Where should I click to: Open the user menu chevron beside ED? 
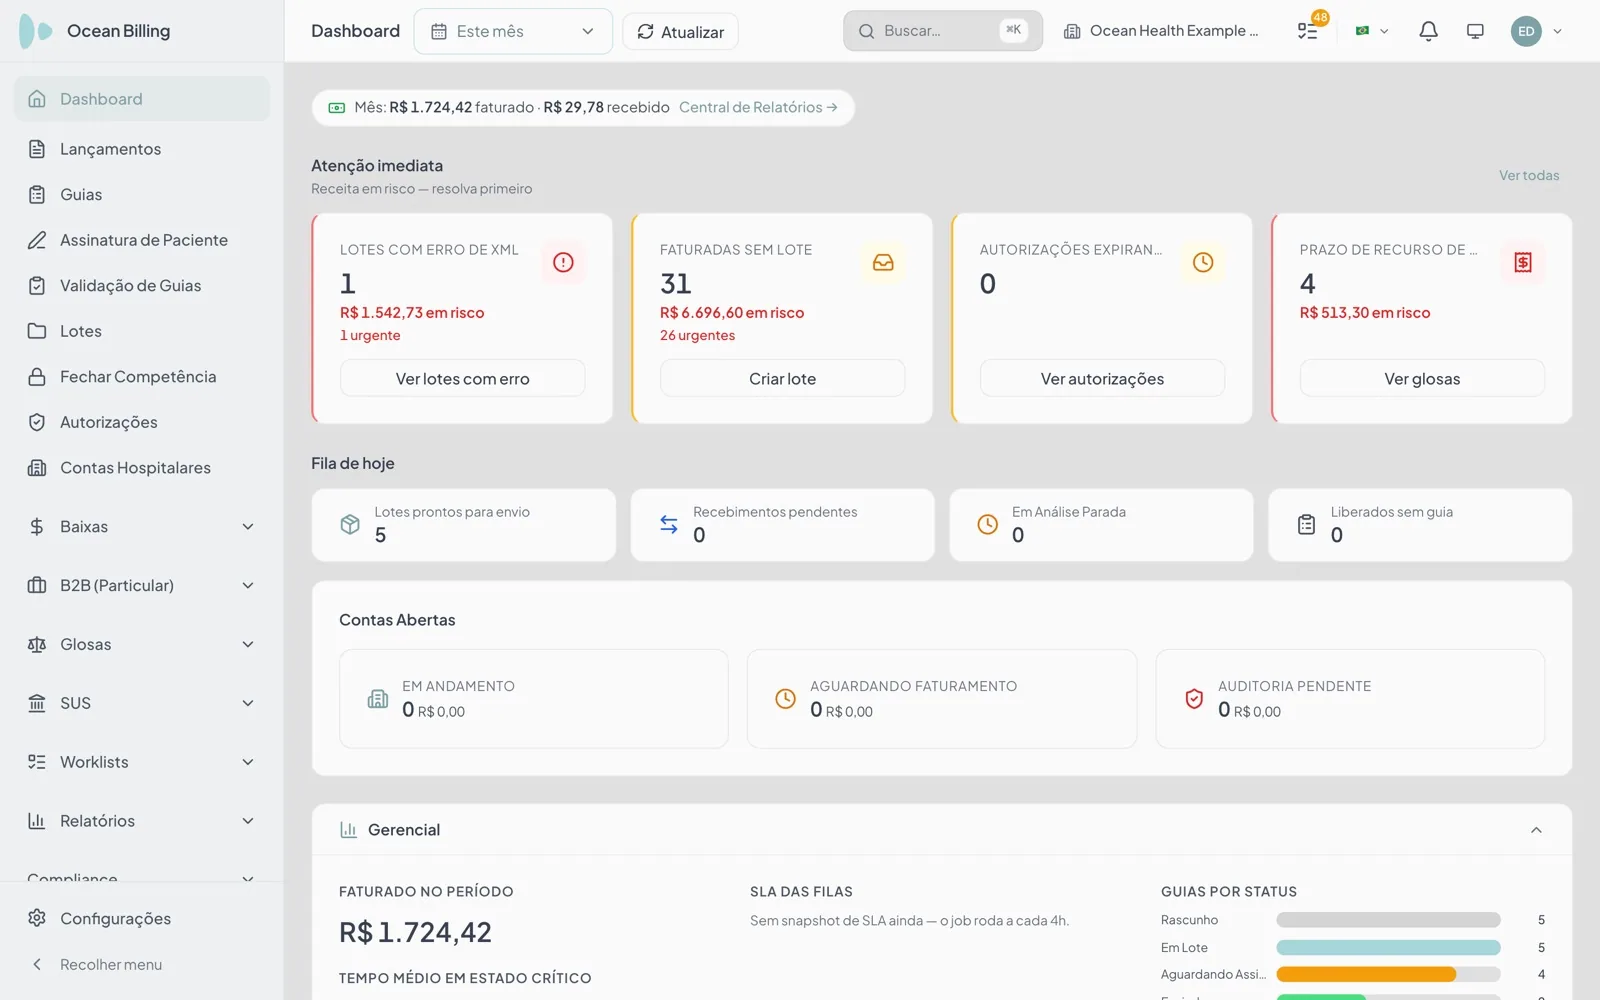1557,31
